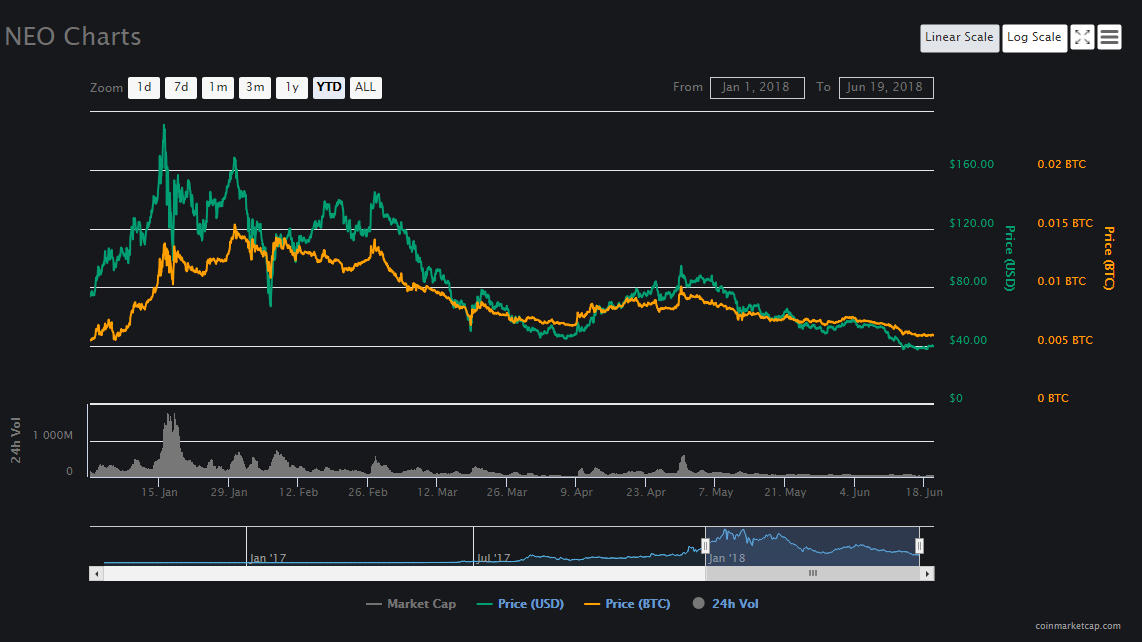The width and height of the screenshot is (1142, 642).
Task: Edit the From date field
Action: pos(757,87)
